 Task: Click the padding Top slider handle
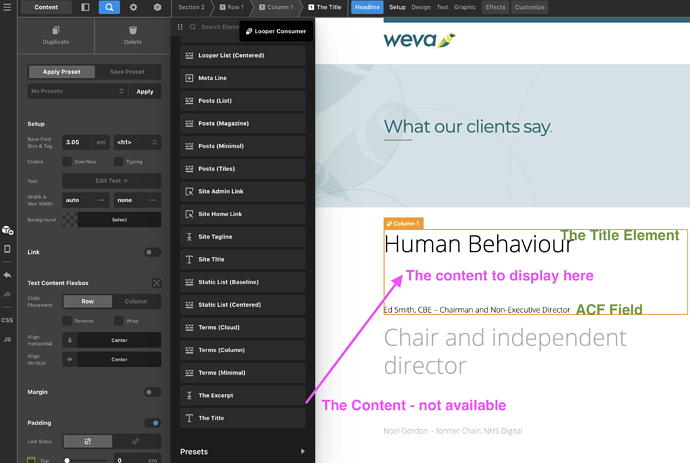67,460
